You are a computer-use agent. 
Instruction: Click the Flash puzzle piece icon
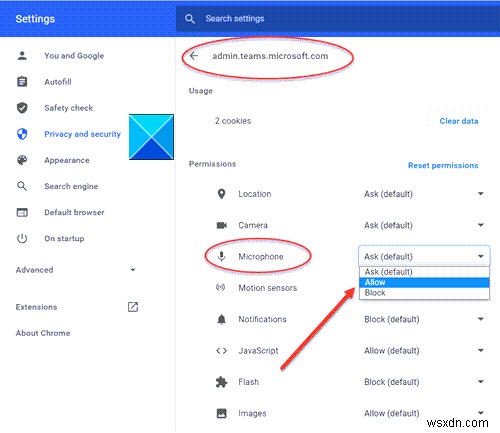(222, 382)
